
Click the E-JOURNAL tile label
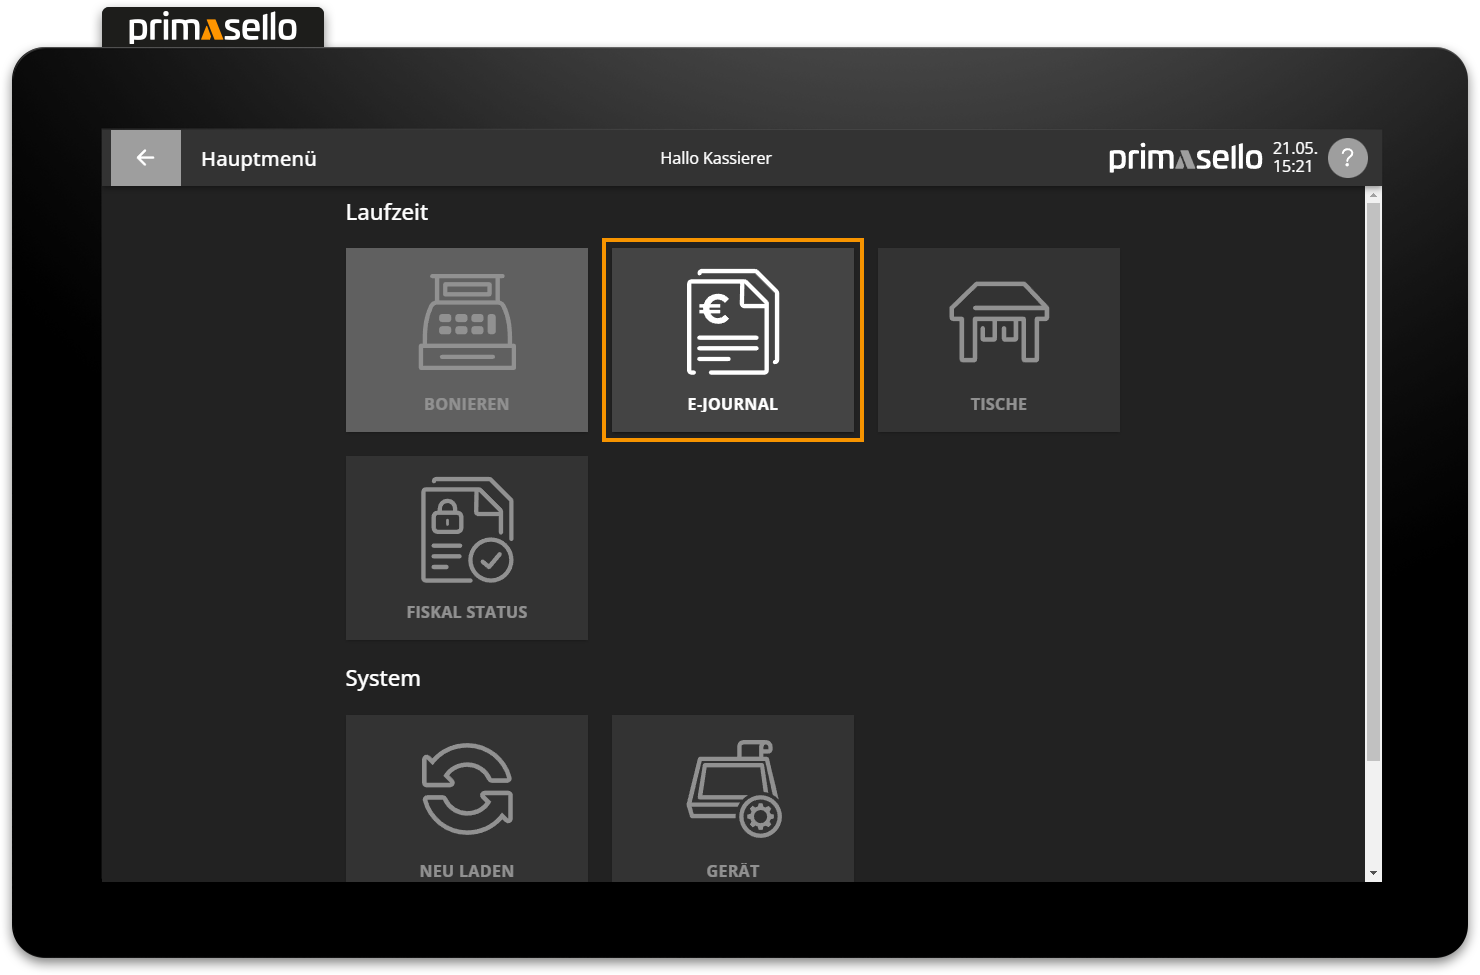tap(732, 404)
